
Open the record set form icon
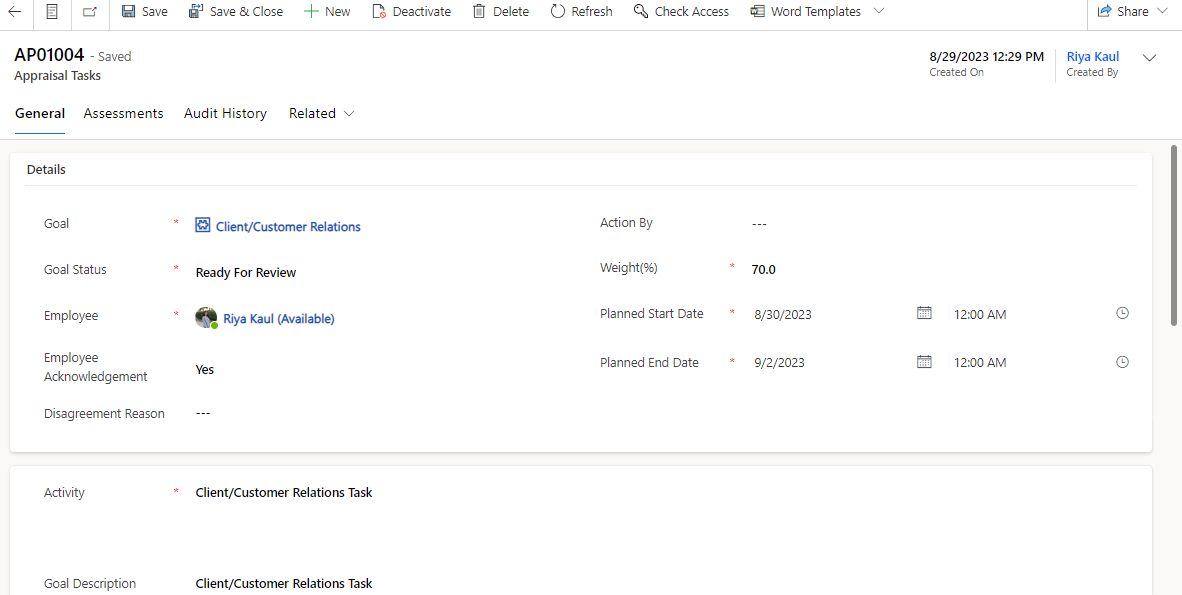coord(52,11)
